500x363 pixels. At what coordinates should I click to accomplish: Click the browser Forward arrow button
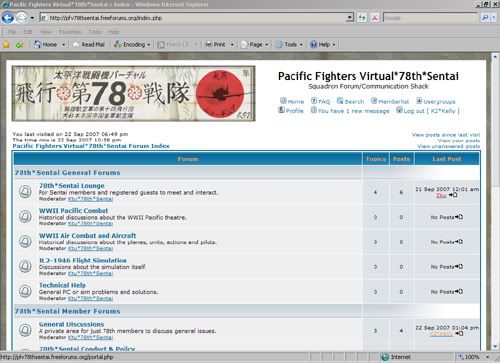point(21,17)
